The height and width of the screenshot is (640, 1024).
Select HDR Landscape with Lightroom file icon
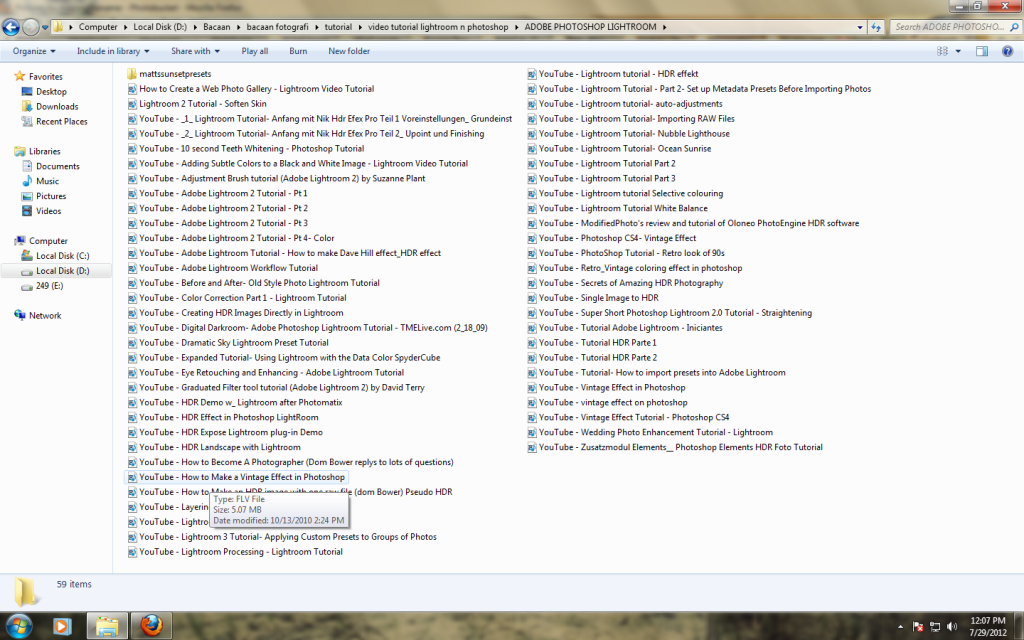132,447
